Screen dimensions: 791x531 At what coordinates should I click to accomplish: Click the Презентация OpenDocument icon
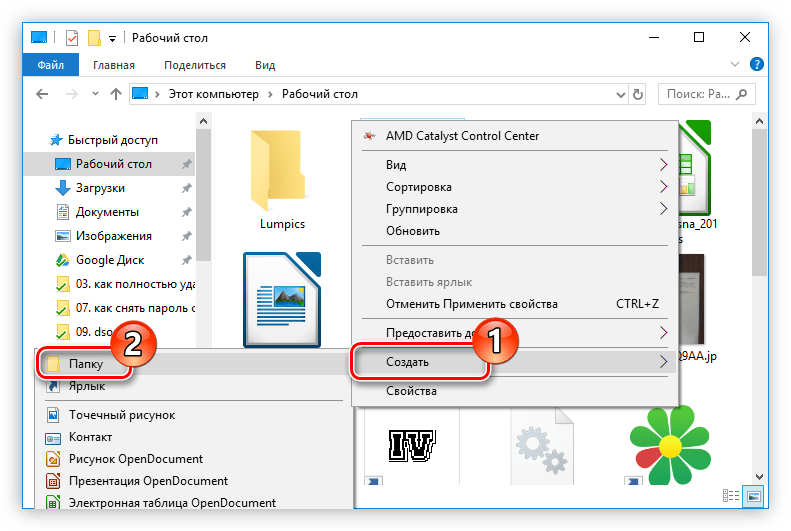tap(53, 481)
